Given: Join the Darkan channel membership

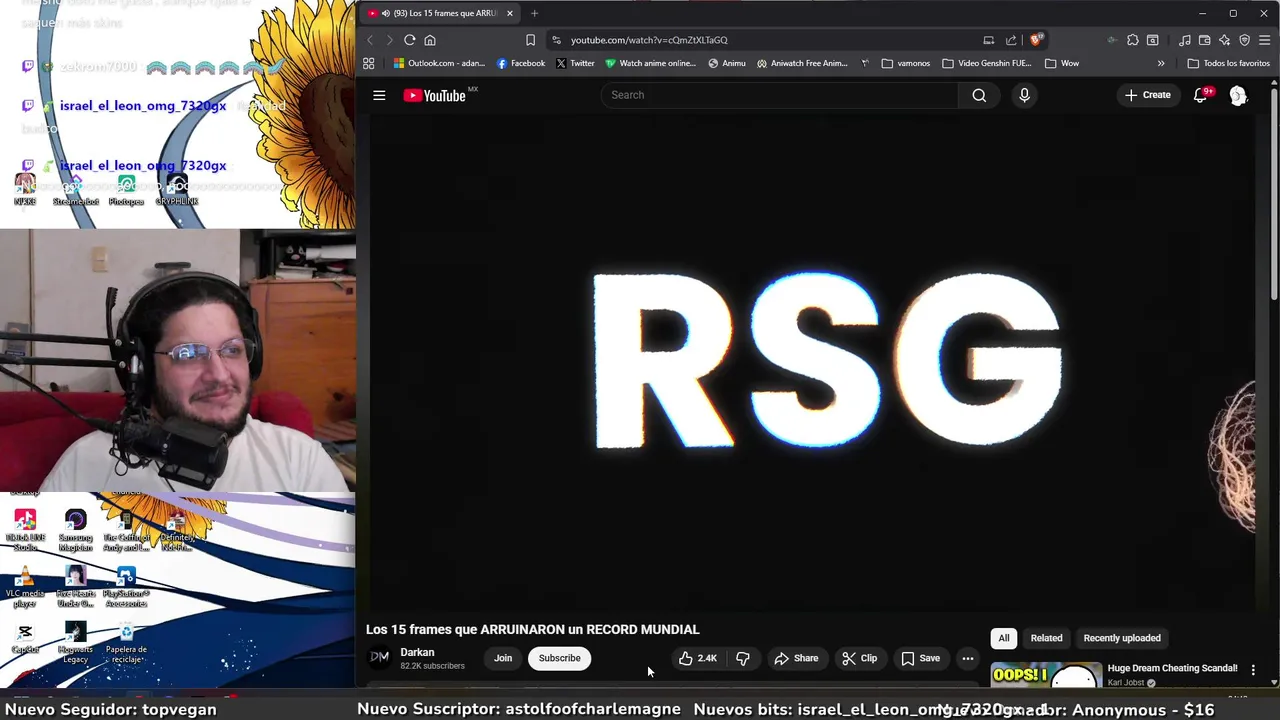Looking at the screenshot, I should click(x=503, y=658).
